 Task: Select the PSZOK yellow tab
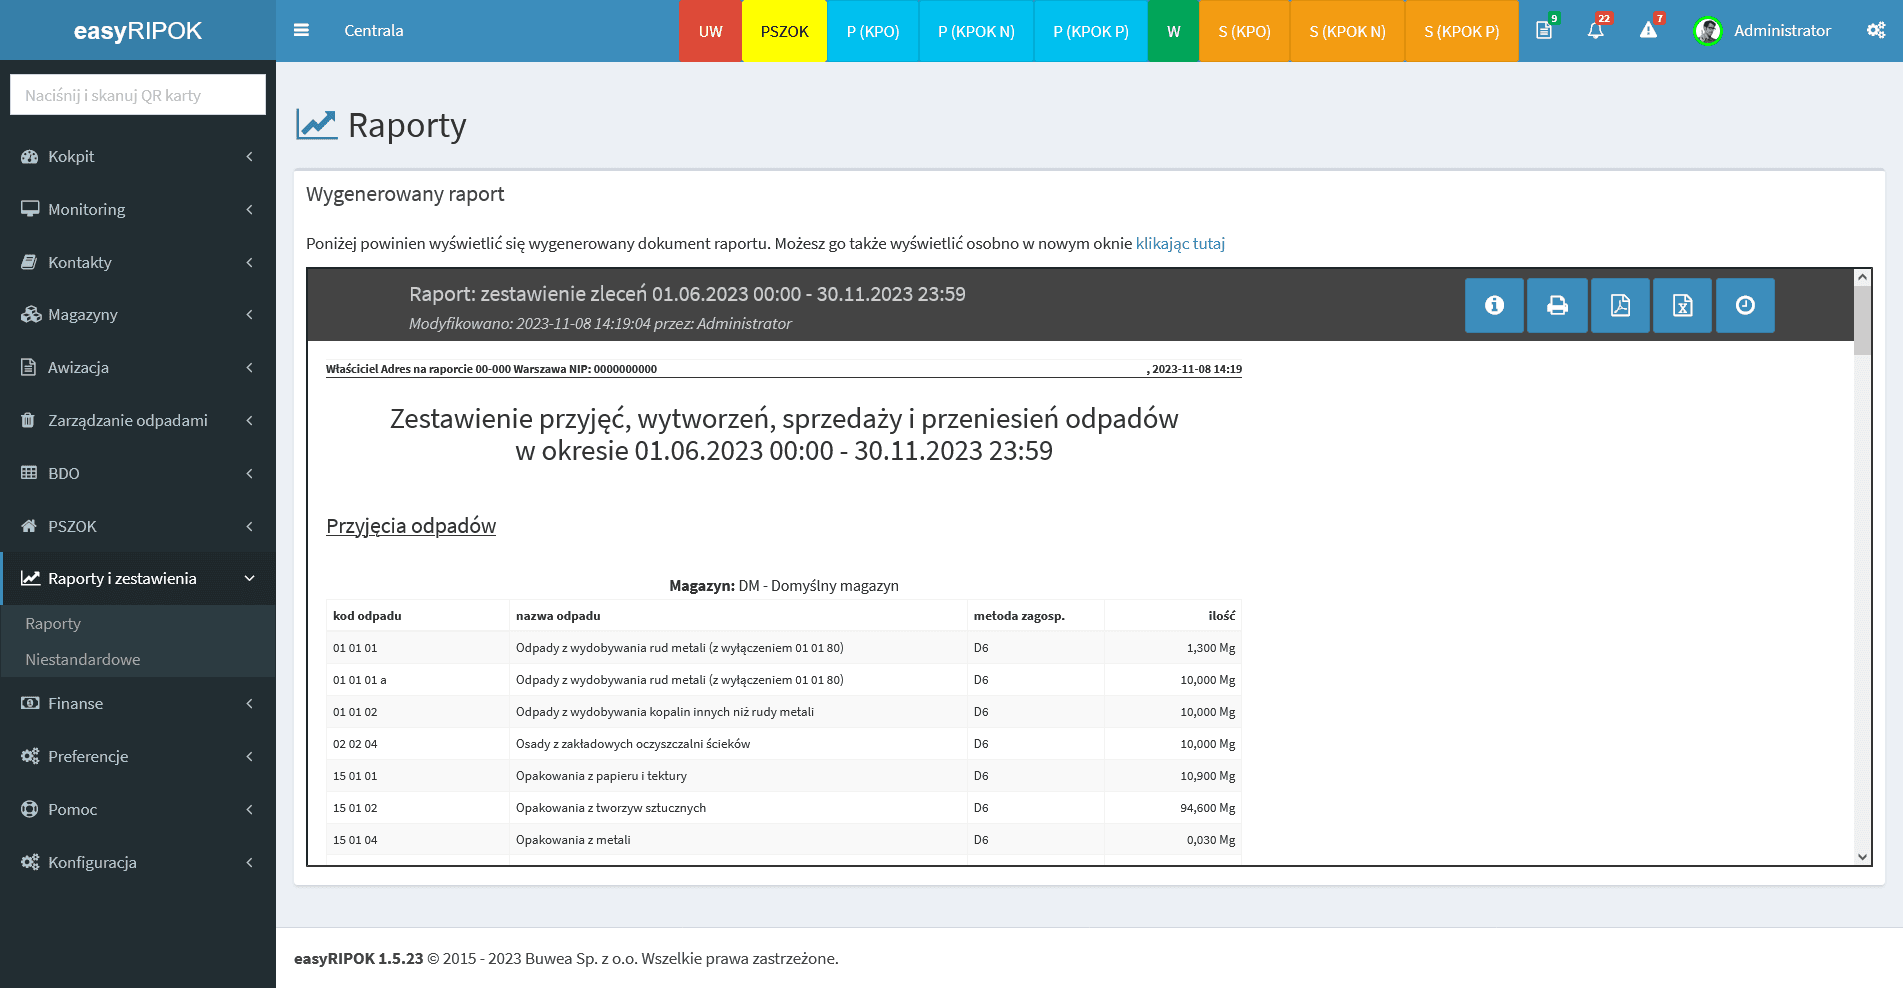[x=784, y=31]
